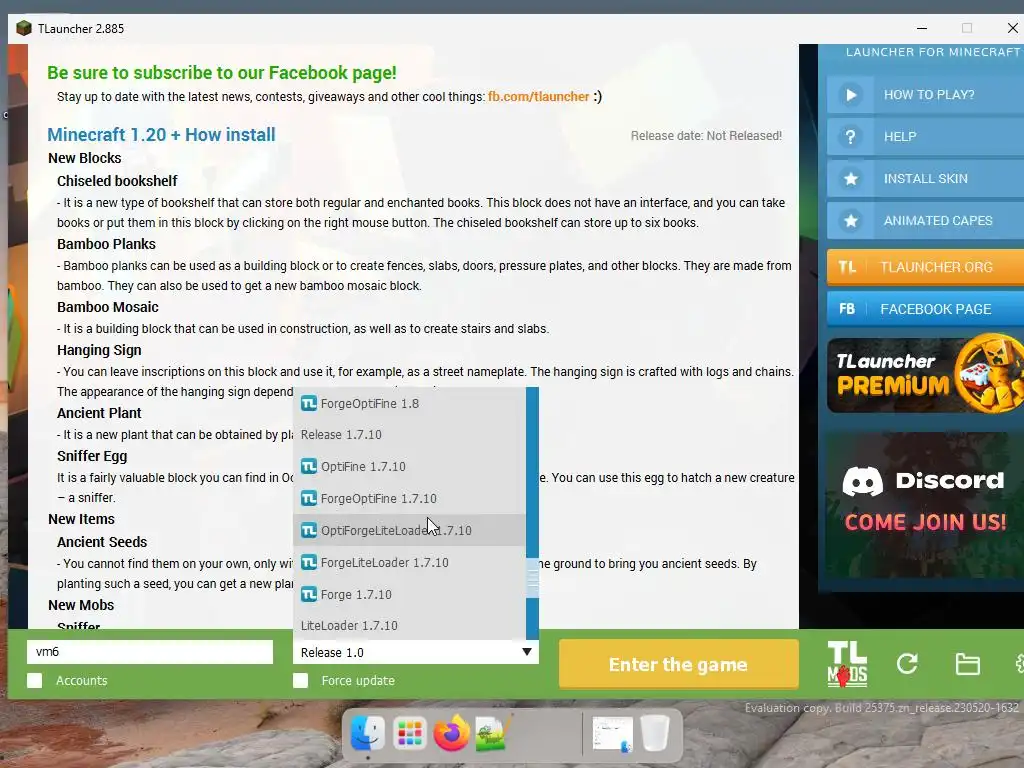Click Chiseled bookshelf heading text

(117, 181)
